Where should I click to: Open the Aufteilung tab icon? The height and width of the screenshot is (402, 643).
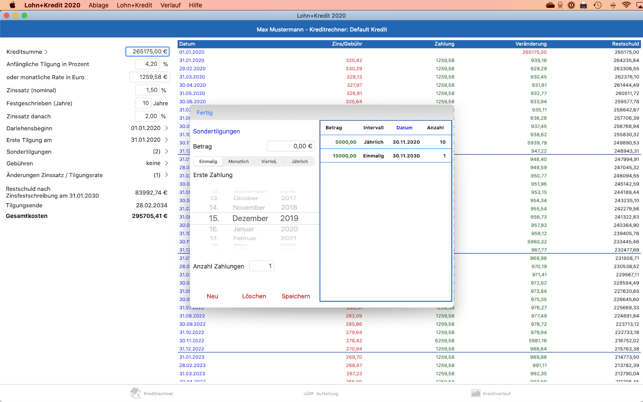pyautogui.click(x=308, y=393)
